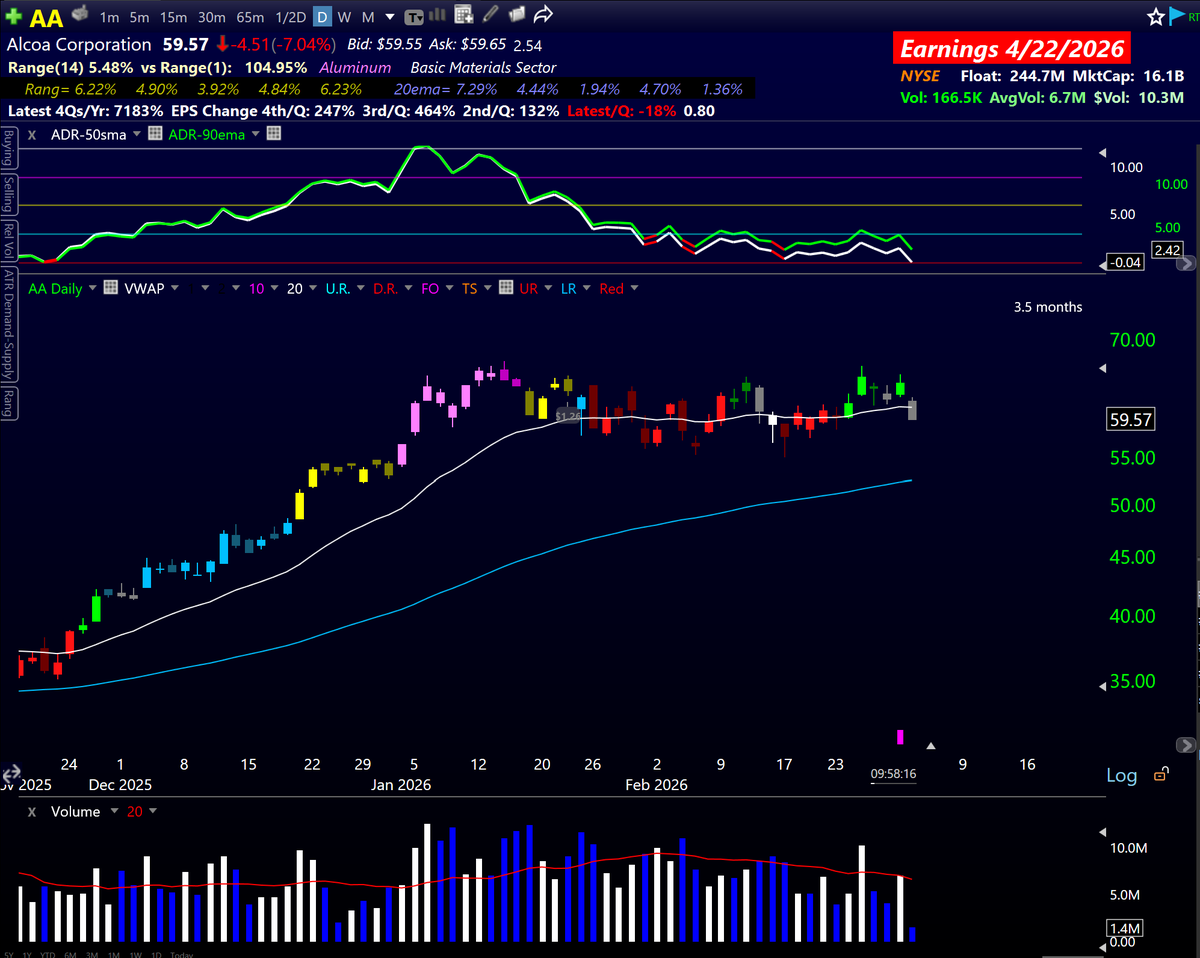This screenshot has height=958, width=1200.
Task: Open the Rang side tab
Action: [8, 403]
